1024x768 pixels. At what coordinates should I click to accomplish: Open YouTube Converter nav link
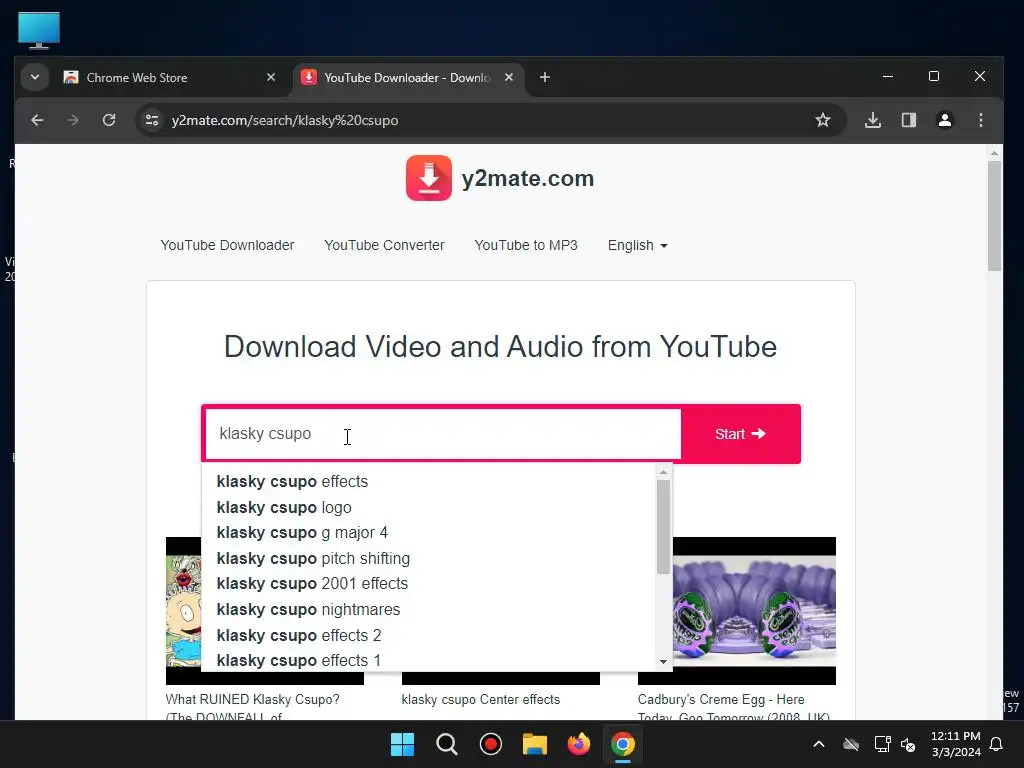(x=384, y=246)
